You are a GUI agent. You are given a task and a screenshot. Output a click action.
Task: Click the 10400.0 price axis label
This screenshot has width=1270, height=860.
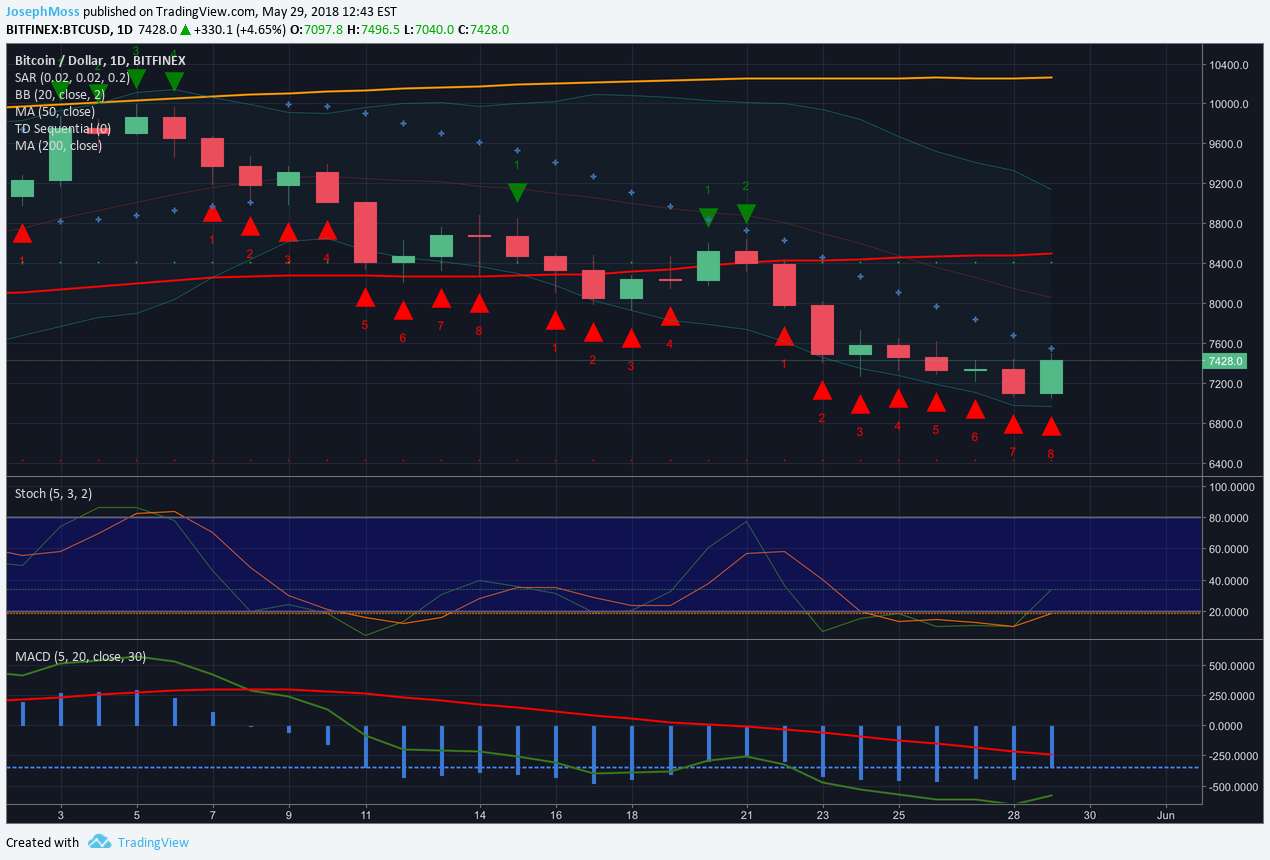1230,65
